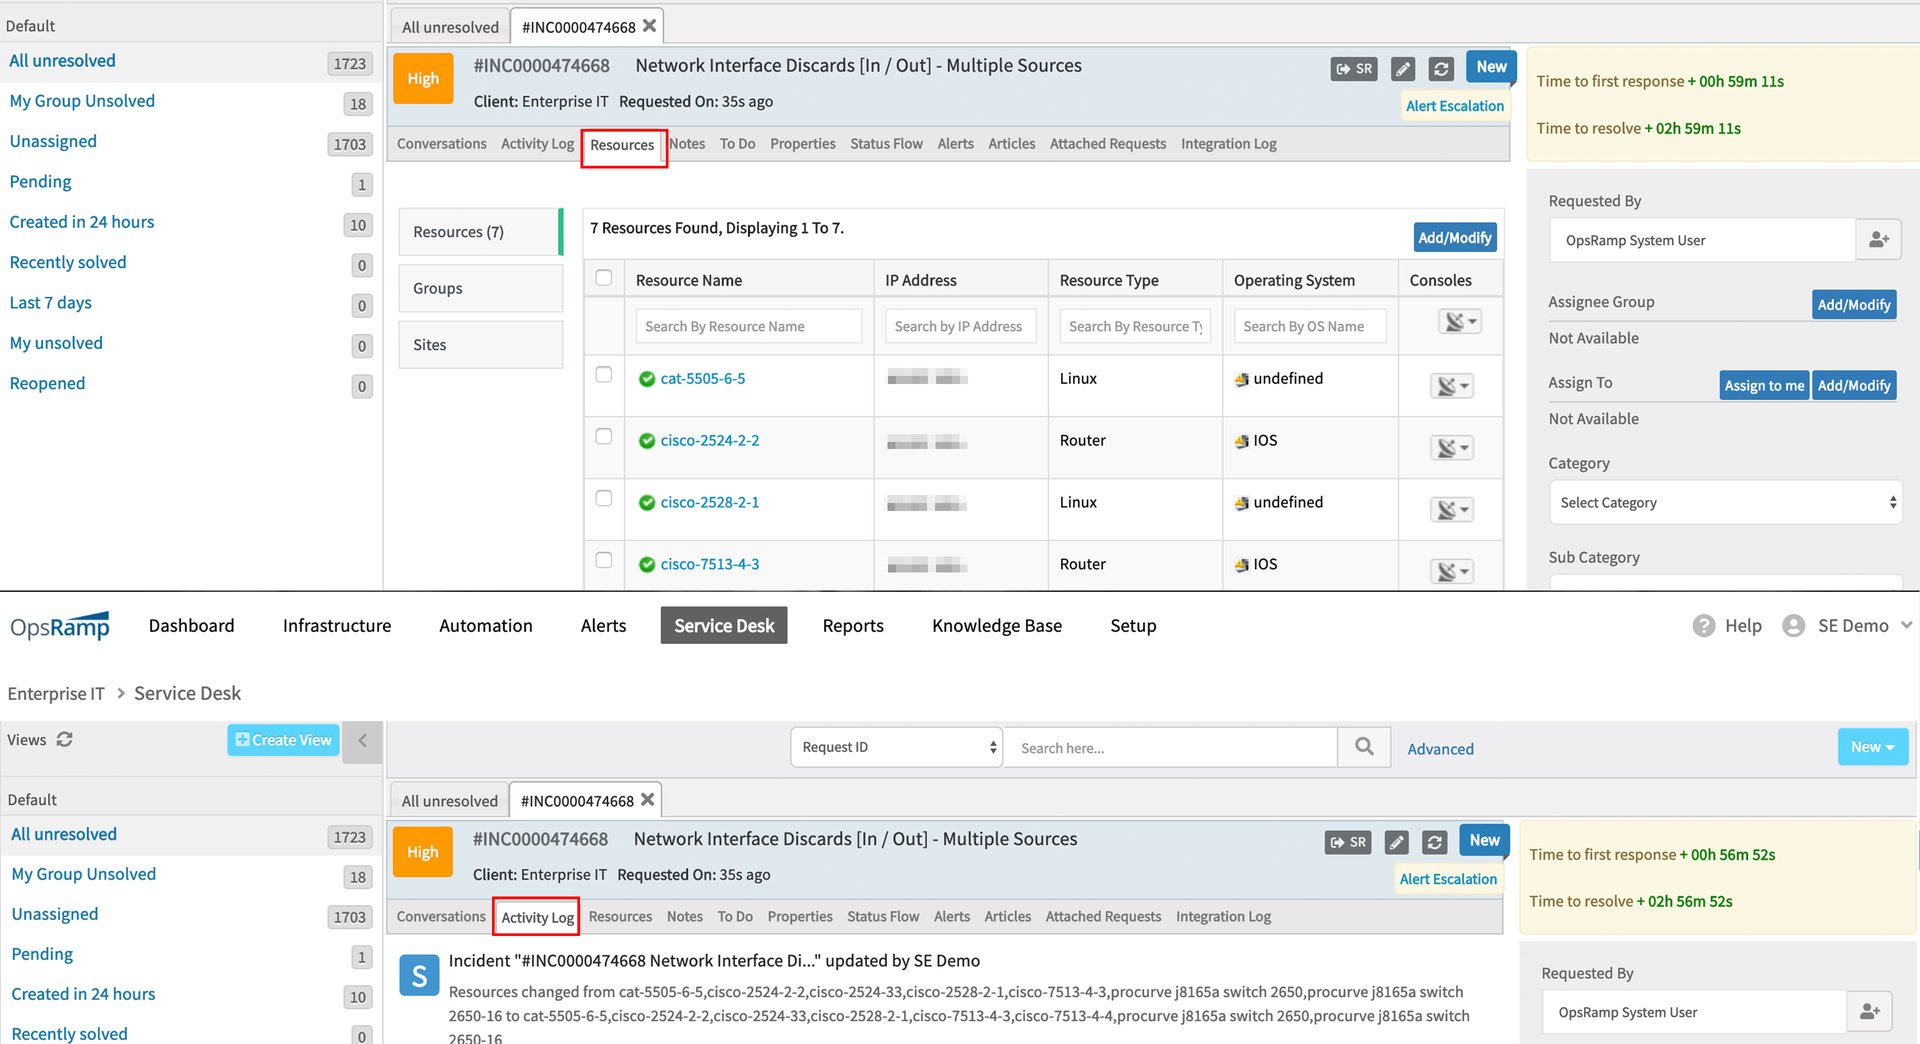This screenshot has width=1920, height=1044.
Task: Edit the incident using the pencil icon
Action: coord(1402,68)
